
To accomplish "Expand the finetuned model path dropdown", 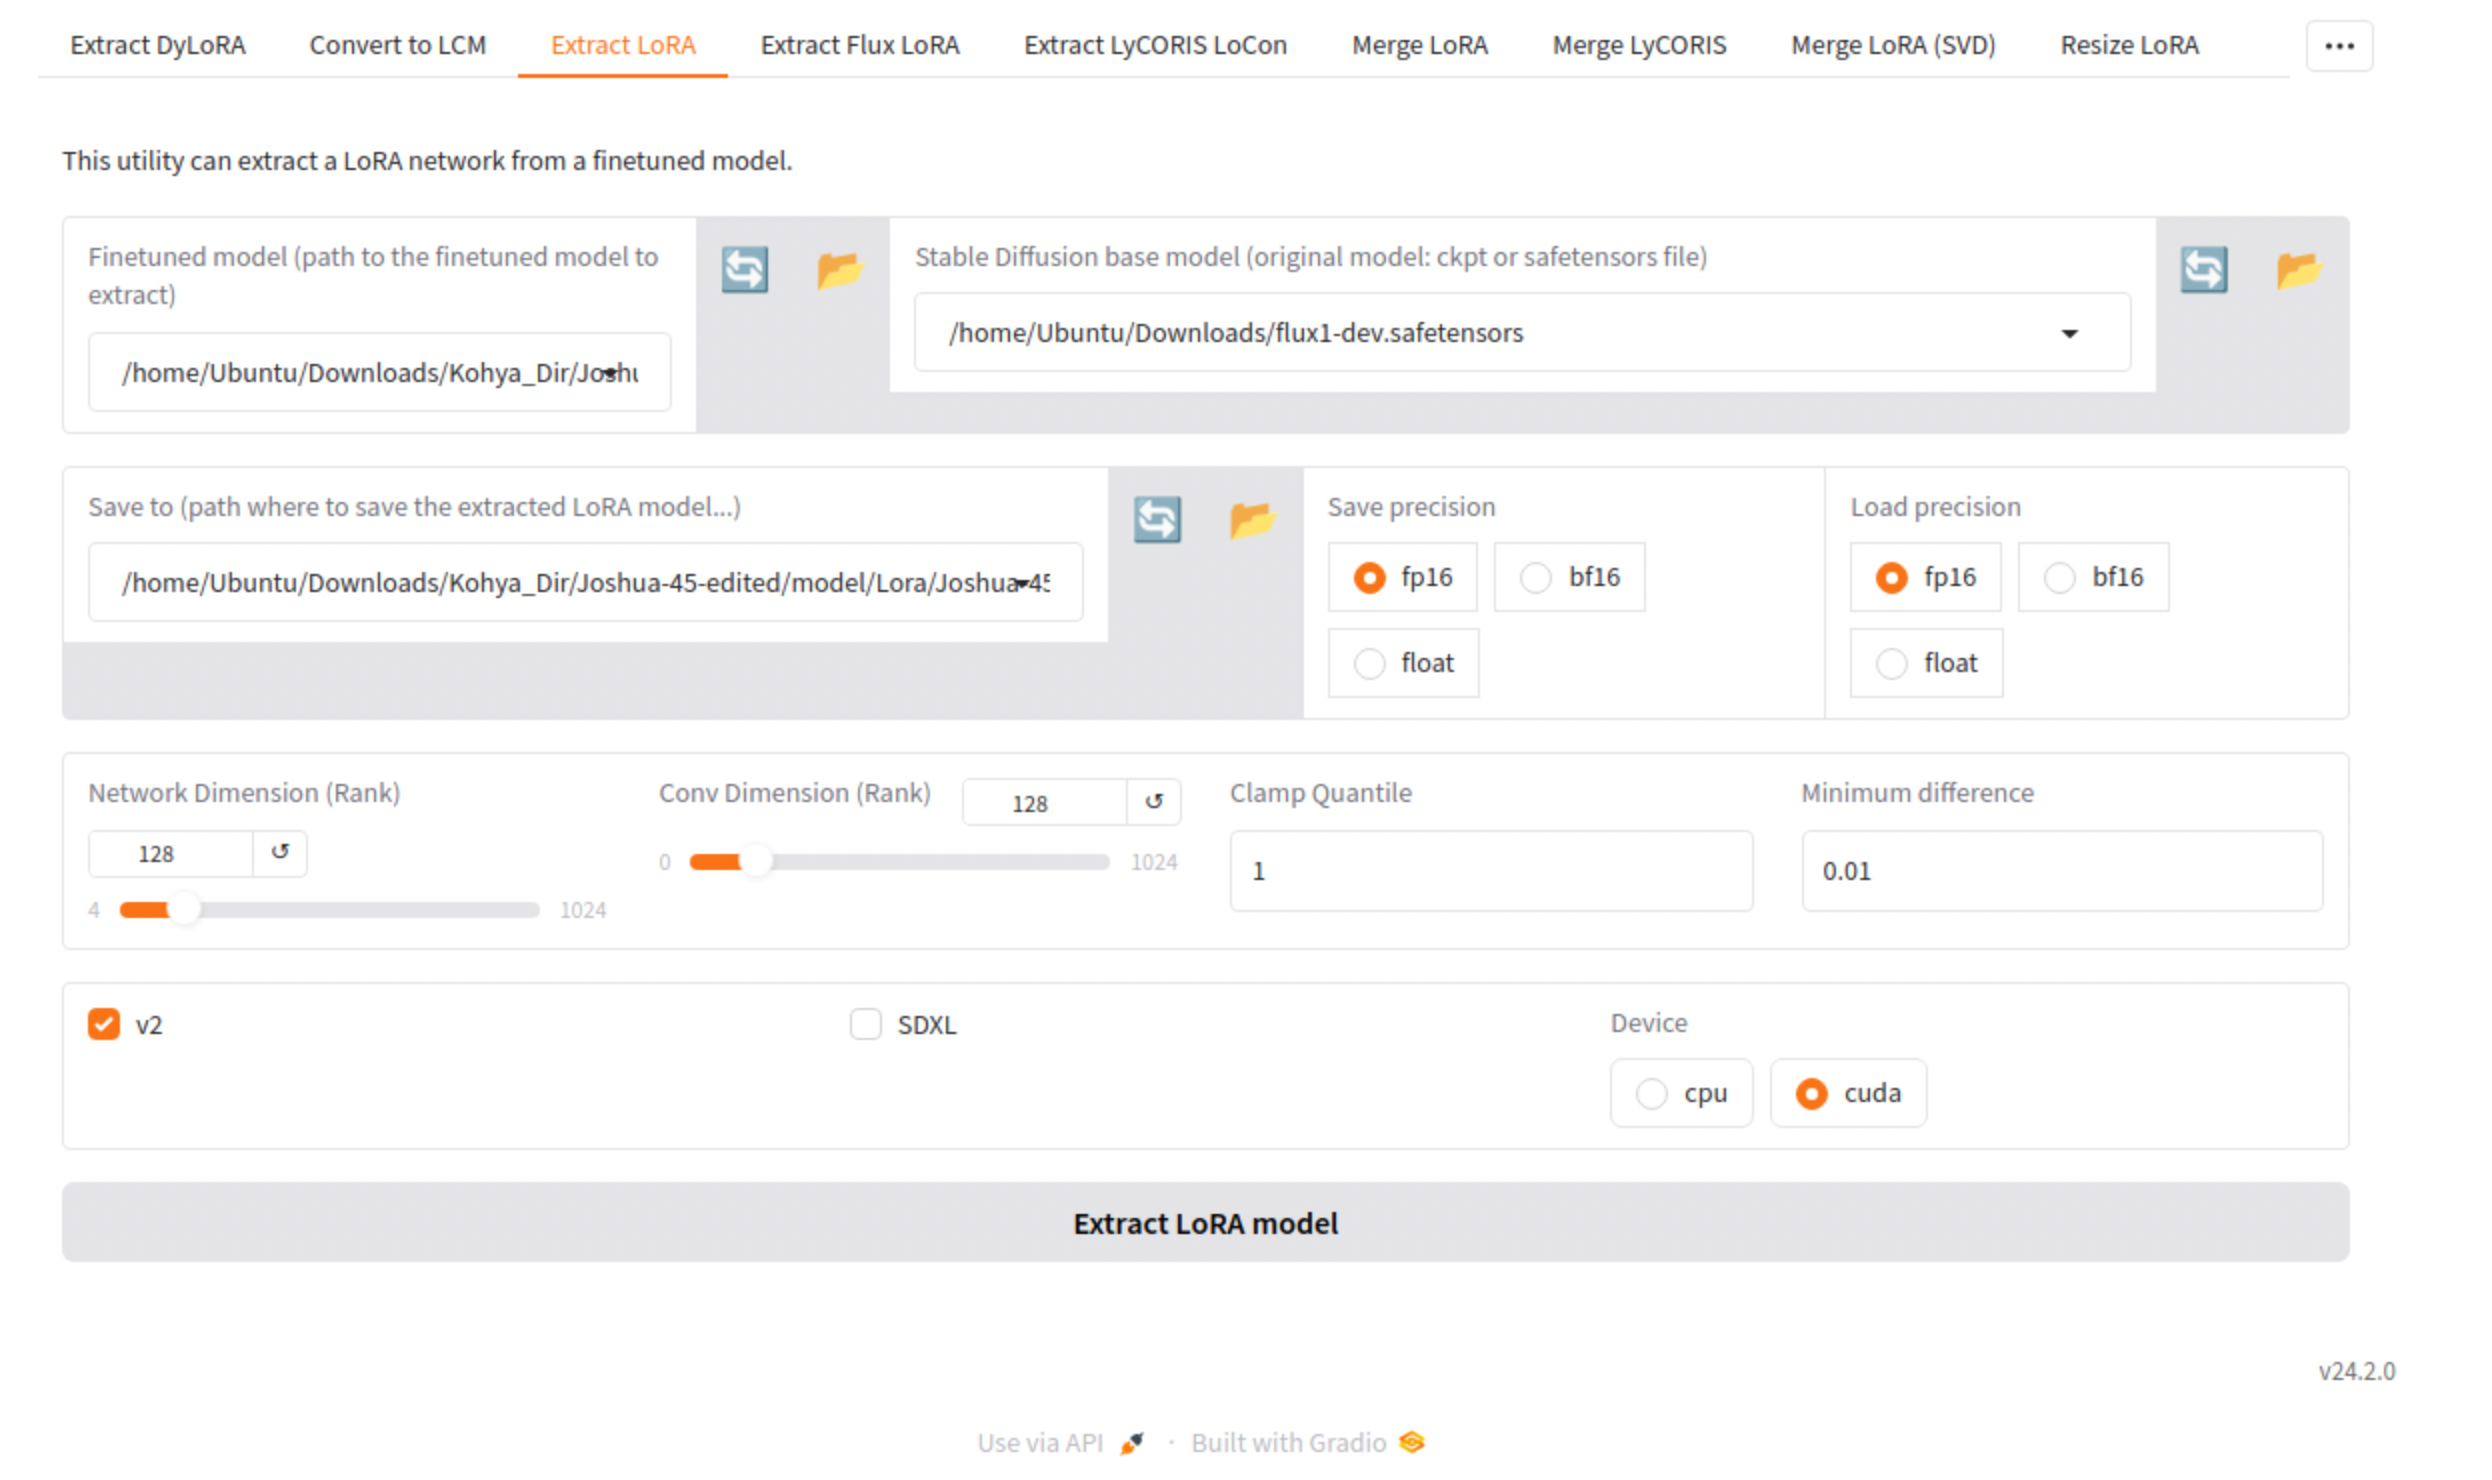I will pyautogui.click(x=611, y=373).
